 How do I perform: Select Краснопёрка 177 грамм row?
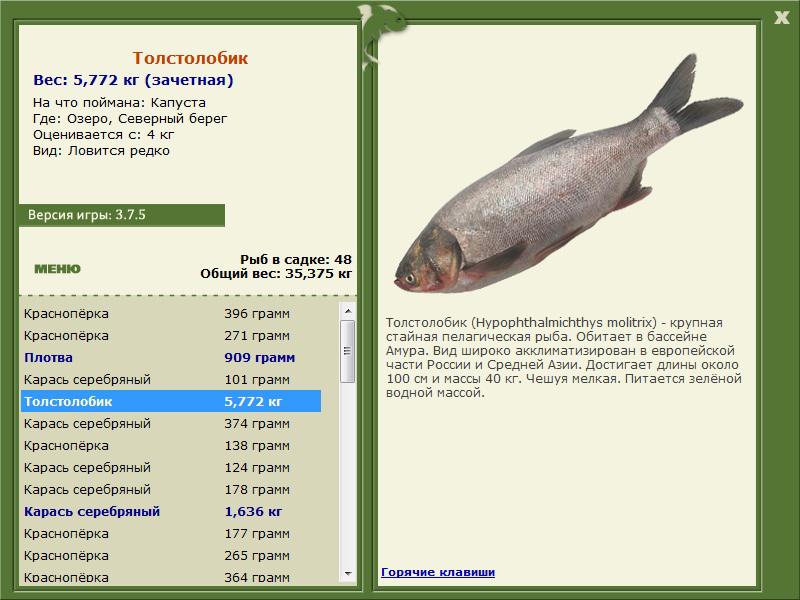171,534
